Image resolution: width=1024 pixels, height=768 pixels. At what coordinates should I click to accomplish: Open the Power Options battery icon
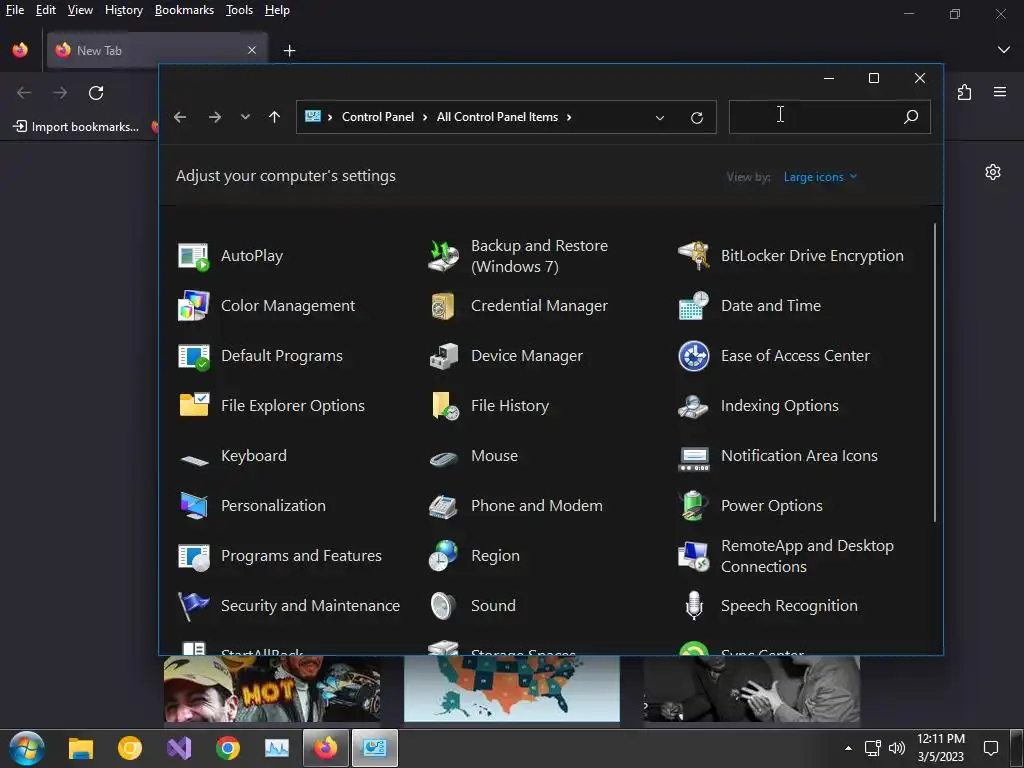pyautogui.click(x=694, y=505)
